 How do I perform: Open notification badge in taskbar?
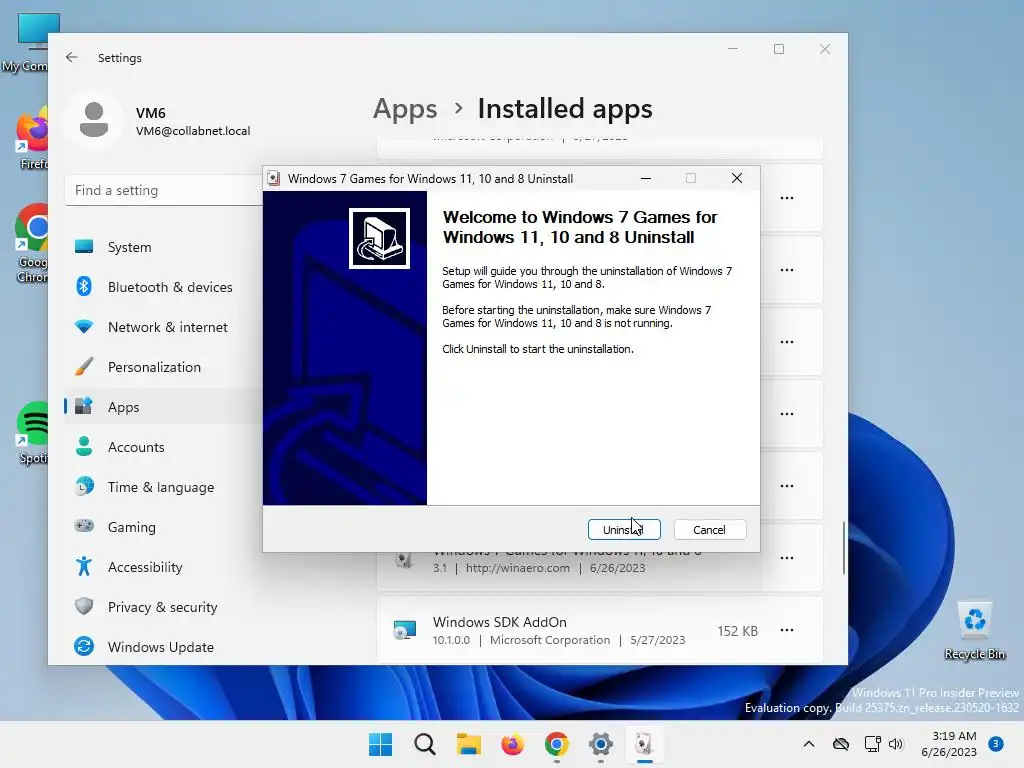[x=996, y=743]
